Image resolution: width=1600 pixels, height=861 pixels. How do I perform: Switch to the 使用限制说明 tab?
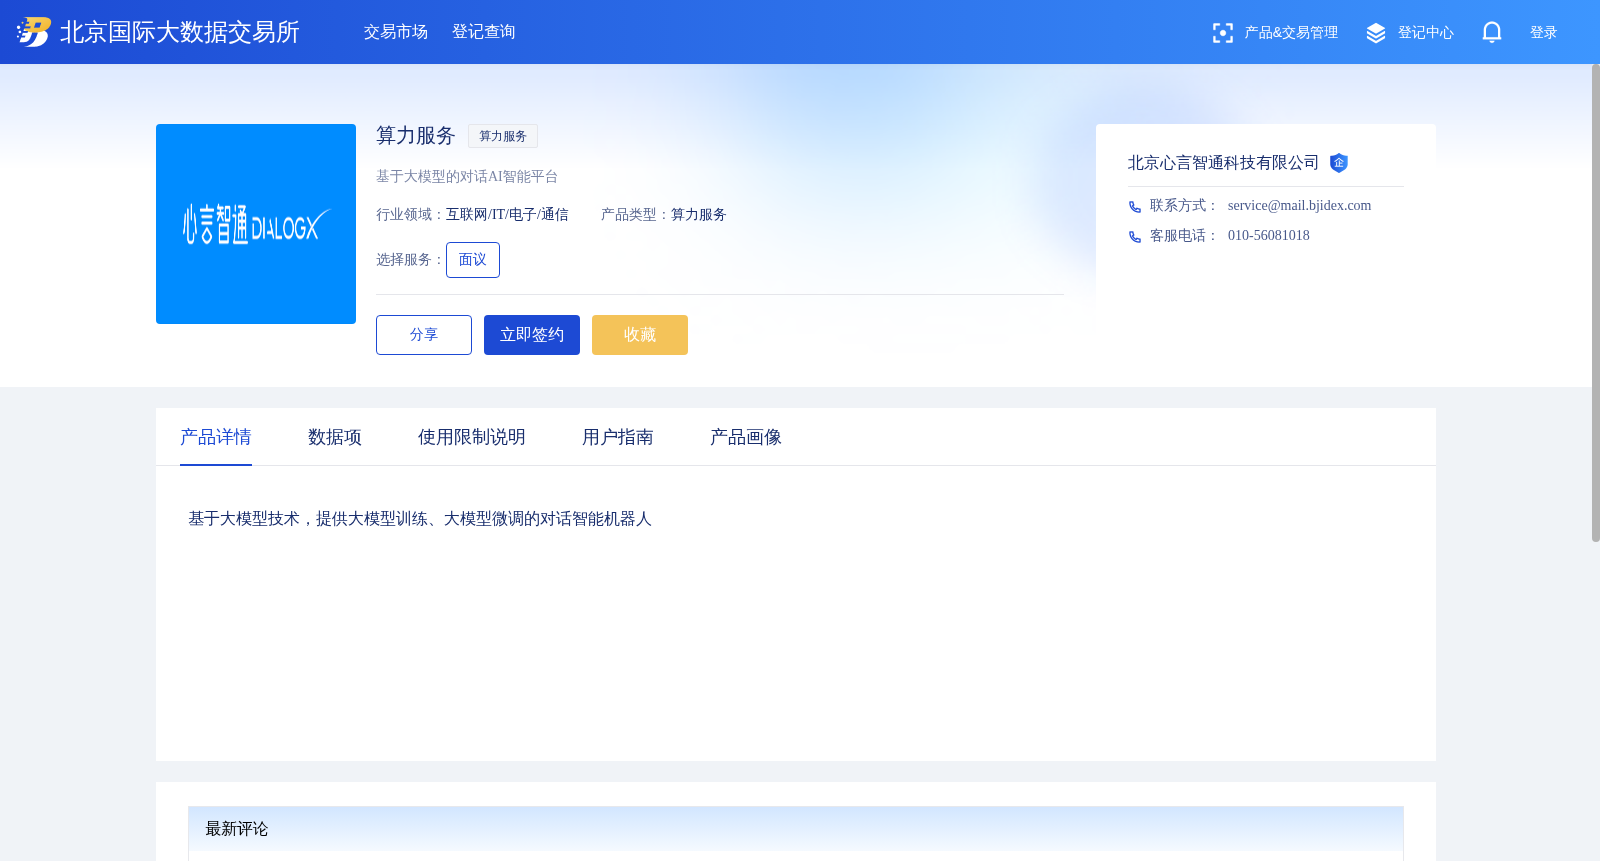tap(472, 437)
